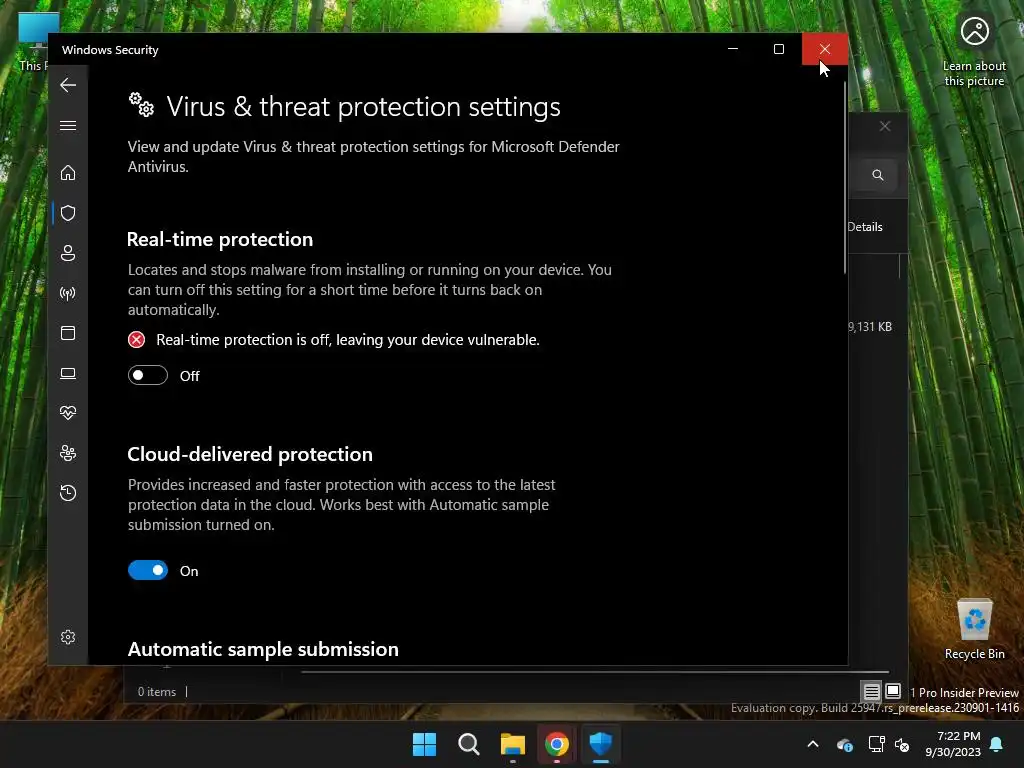Screen dimensions: 1024x768
Task: Open the Home section in the sidebar
Action: pos(68,173)
